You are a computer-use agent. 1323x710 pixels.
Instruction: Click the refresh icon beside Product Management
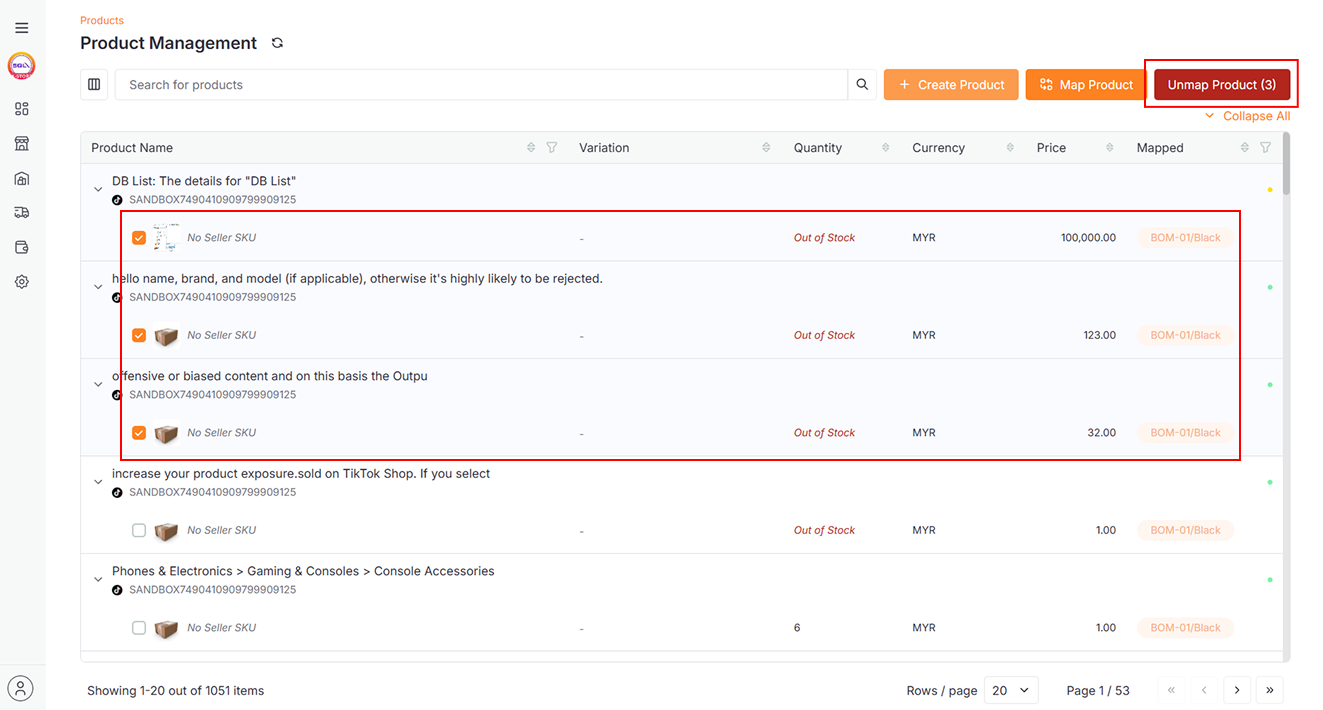[277, 43]
